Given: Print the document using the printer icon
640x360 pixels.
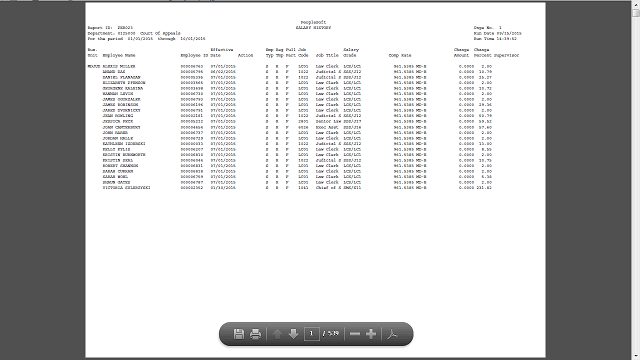Looking at the screenshot, I should click(x=256, y=334).
